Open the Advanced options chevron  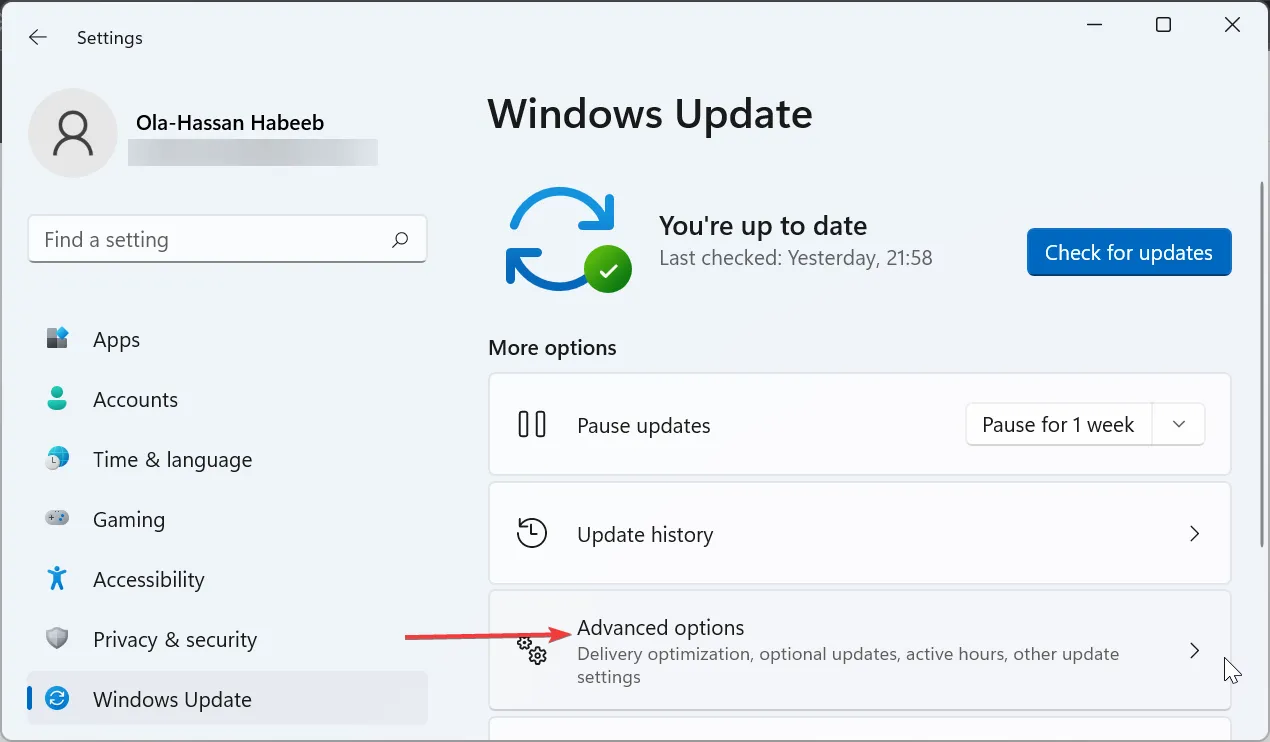[x=1194, y=650]
